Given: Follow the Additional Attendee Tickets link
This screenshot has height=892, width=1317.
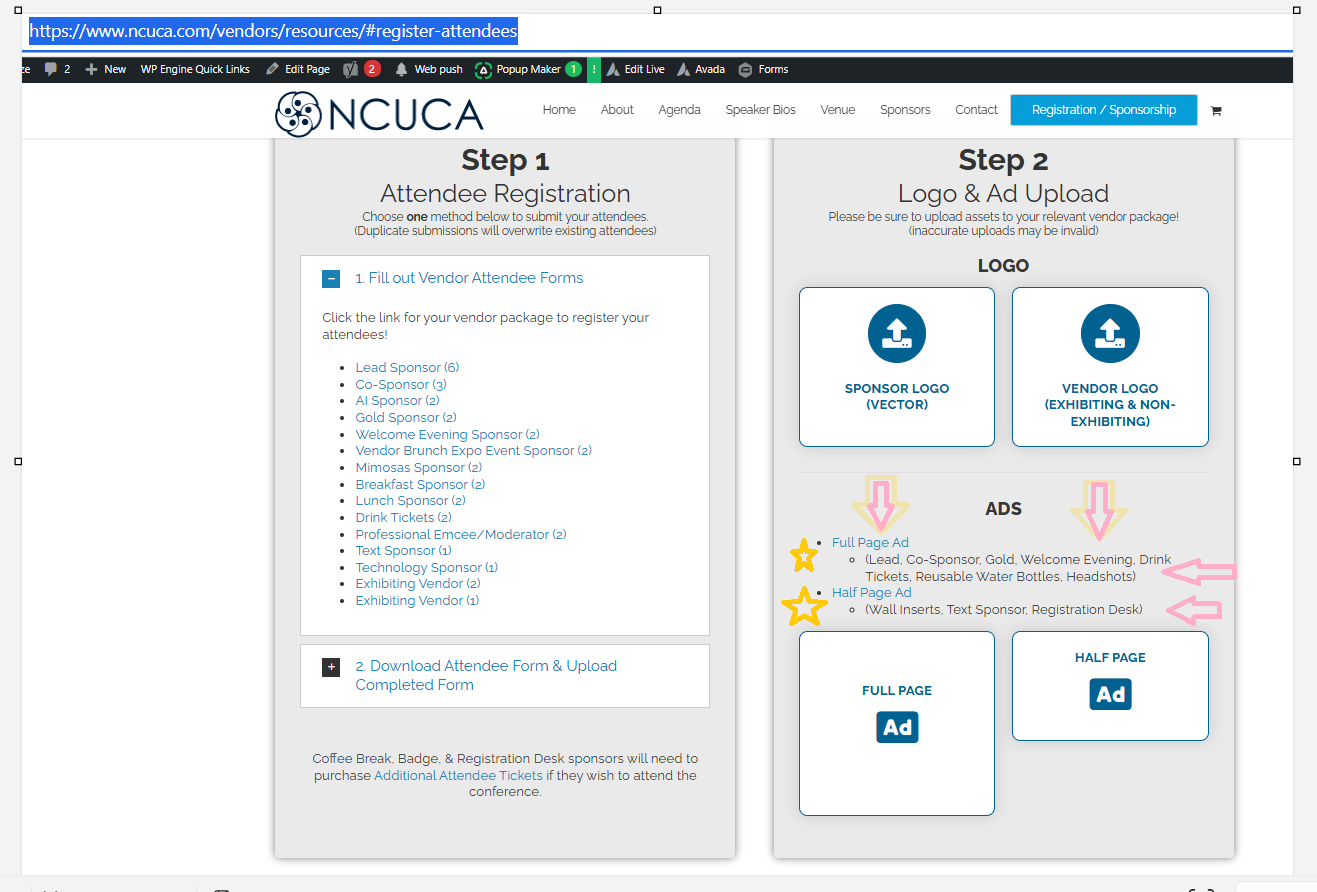Looking at the screenshot, I should (458, 776).
